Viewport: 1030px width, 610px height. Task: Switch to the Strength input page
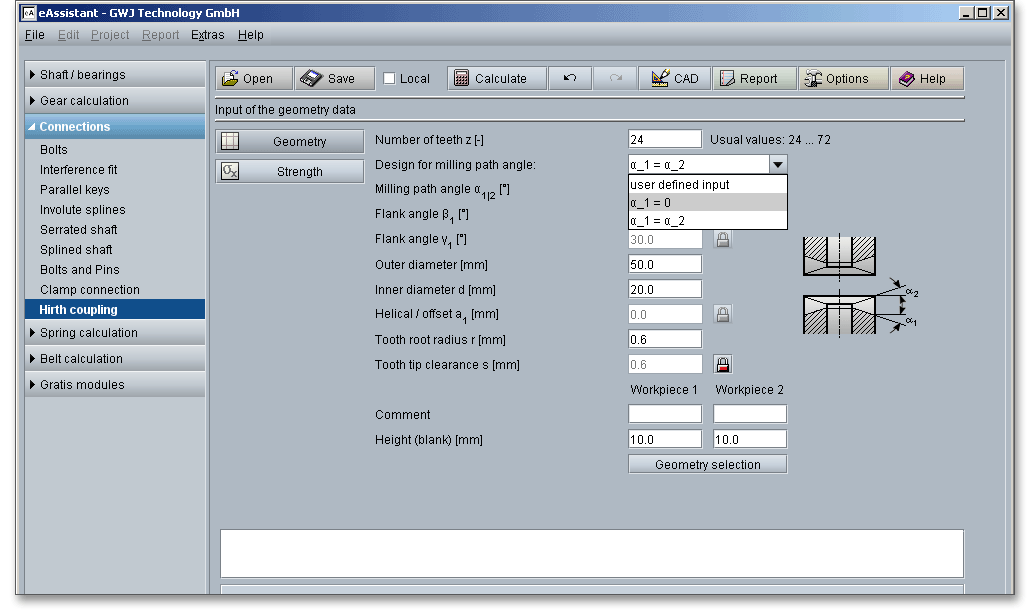pyautogui.click(x=290, y=172)
